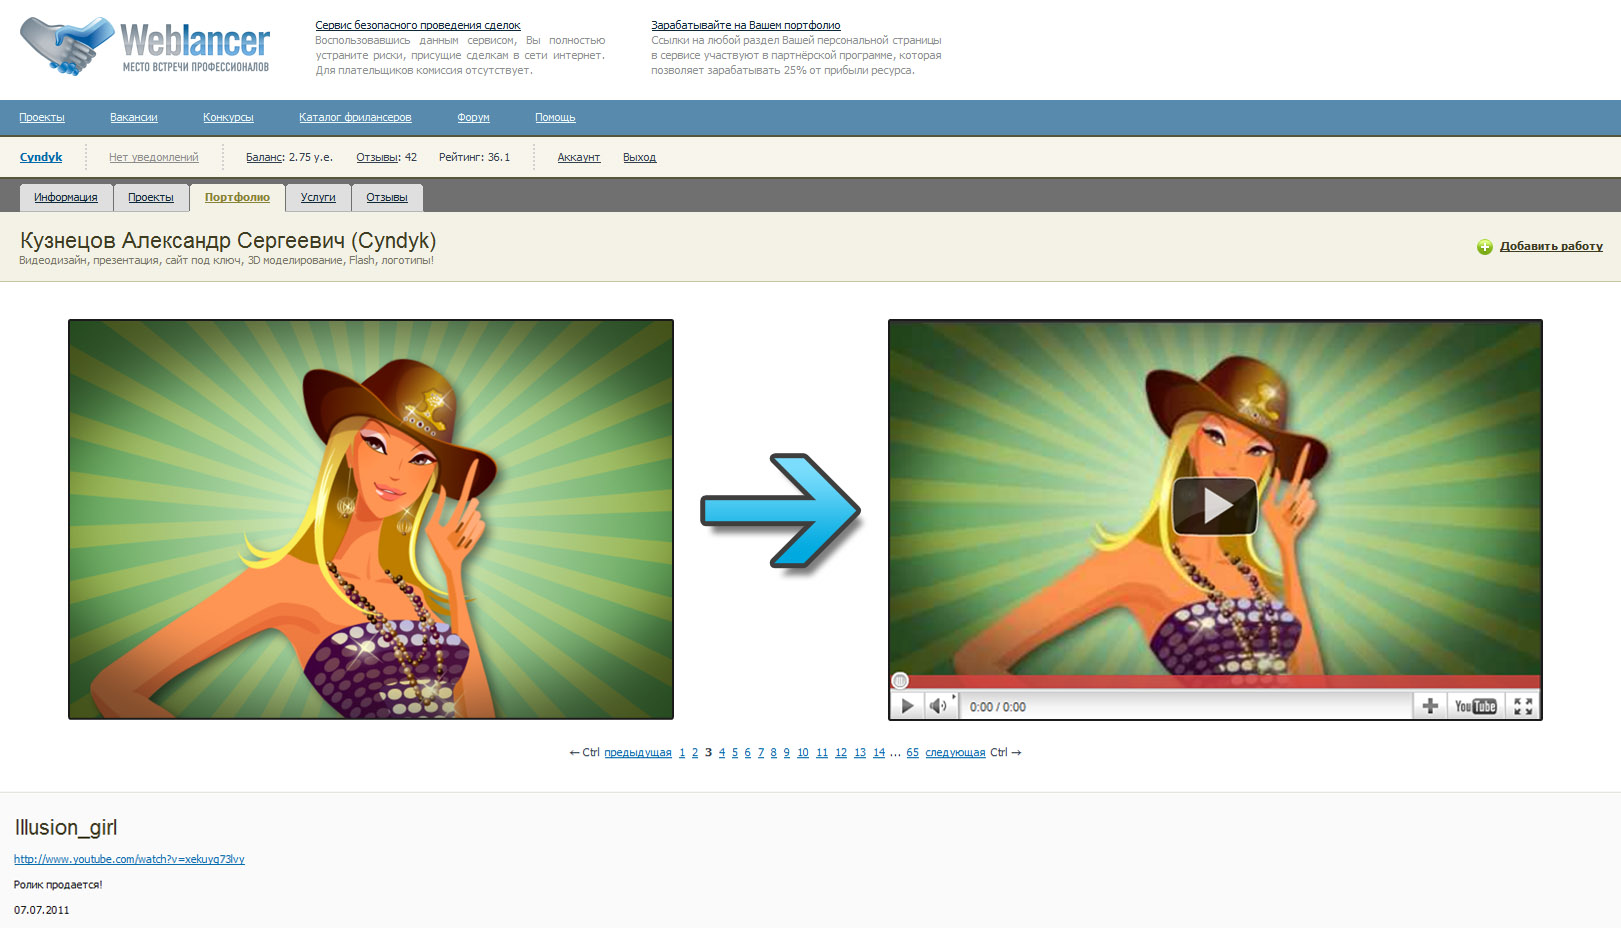Click the video progress bar scrubber
Image resolution: width=1621 pixels, height=928 pixels.
pos(900,681)
